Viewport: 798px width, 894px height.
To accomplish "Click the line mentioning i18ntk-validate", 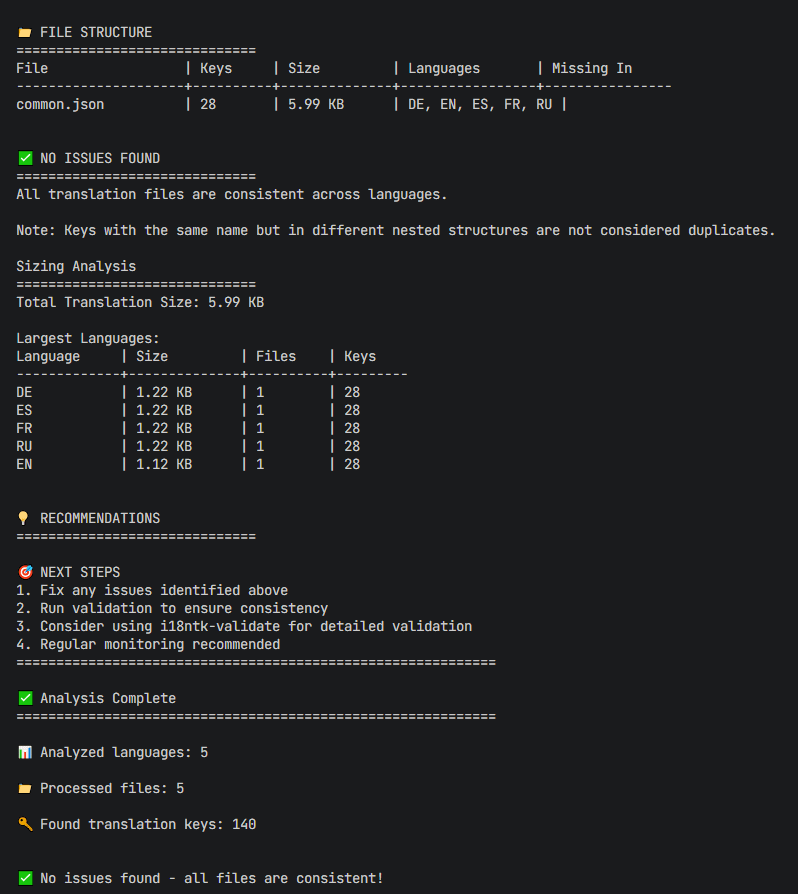I will pyautogui.click(x=244, y=626).
